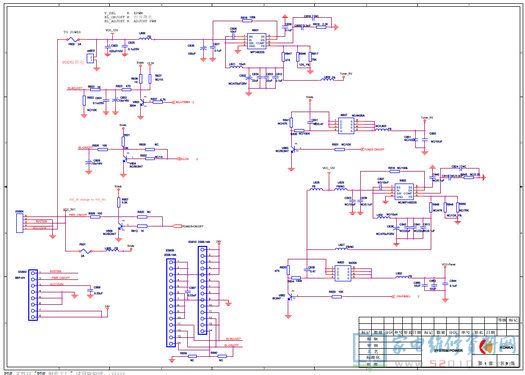Select the small square jumper symbol
This screenshot has width=525, height=375.
90,59
